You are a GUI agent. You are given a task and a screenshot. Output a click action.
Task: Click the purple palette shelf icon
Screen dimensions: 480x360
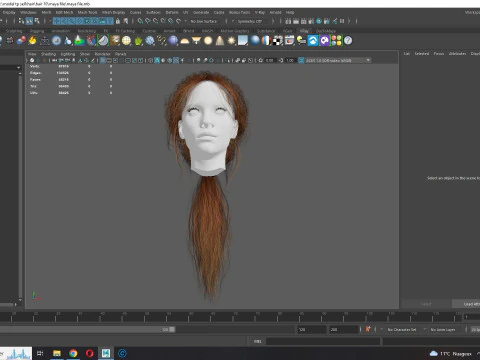(x=325, y=41)
